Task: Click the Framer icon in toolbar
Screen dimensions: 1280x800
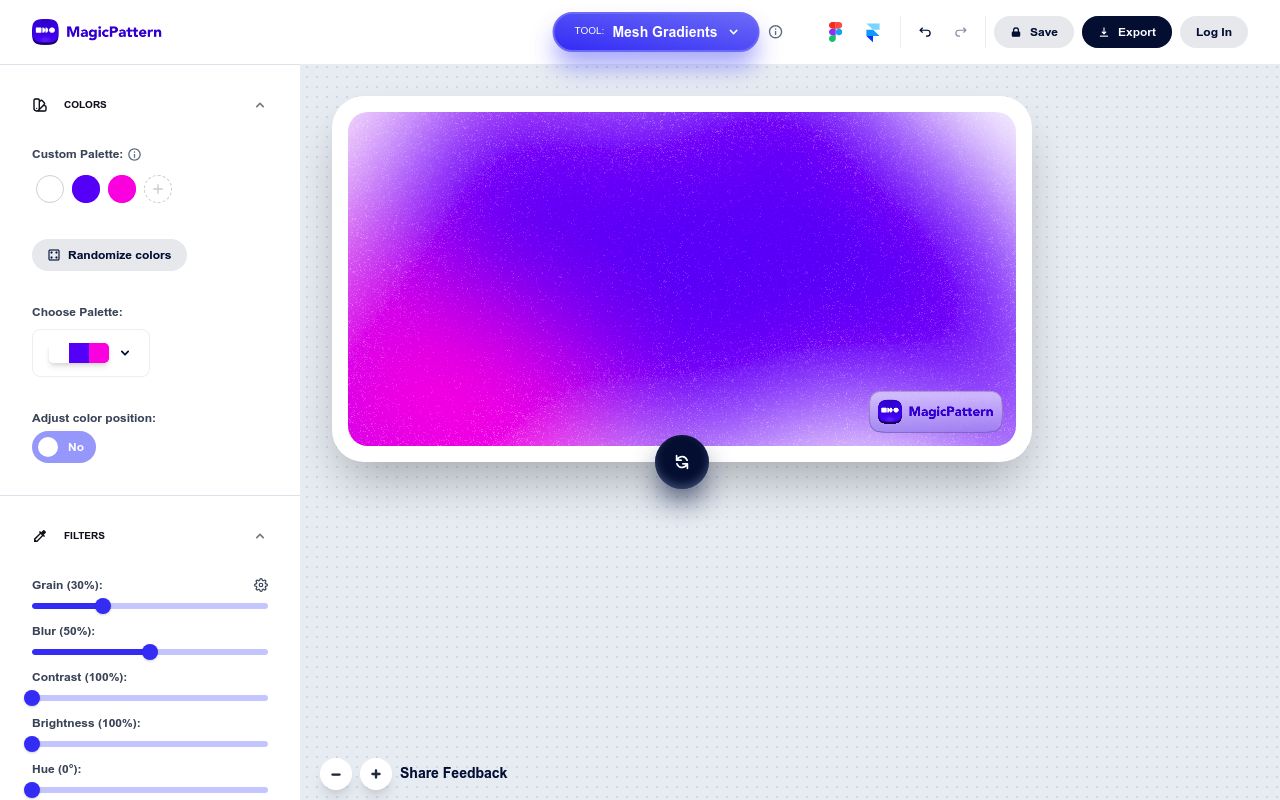Action: click(872, 32)
